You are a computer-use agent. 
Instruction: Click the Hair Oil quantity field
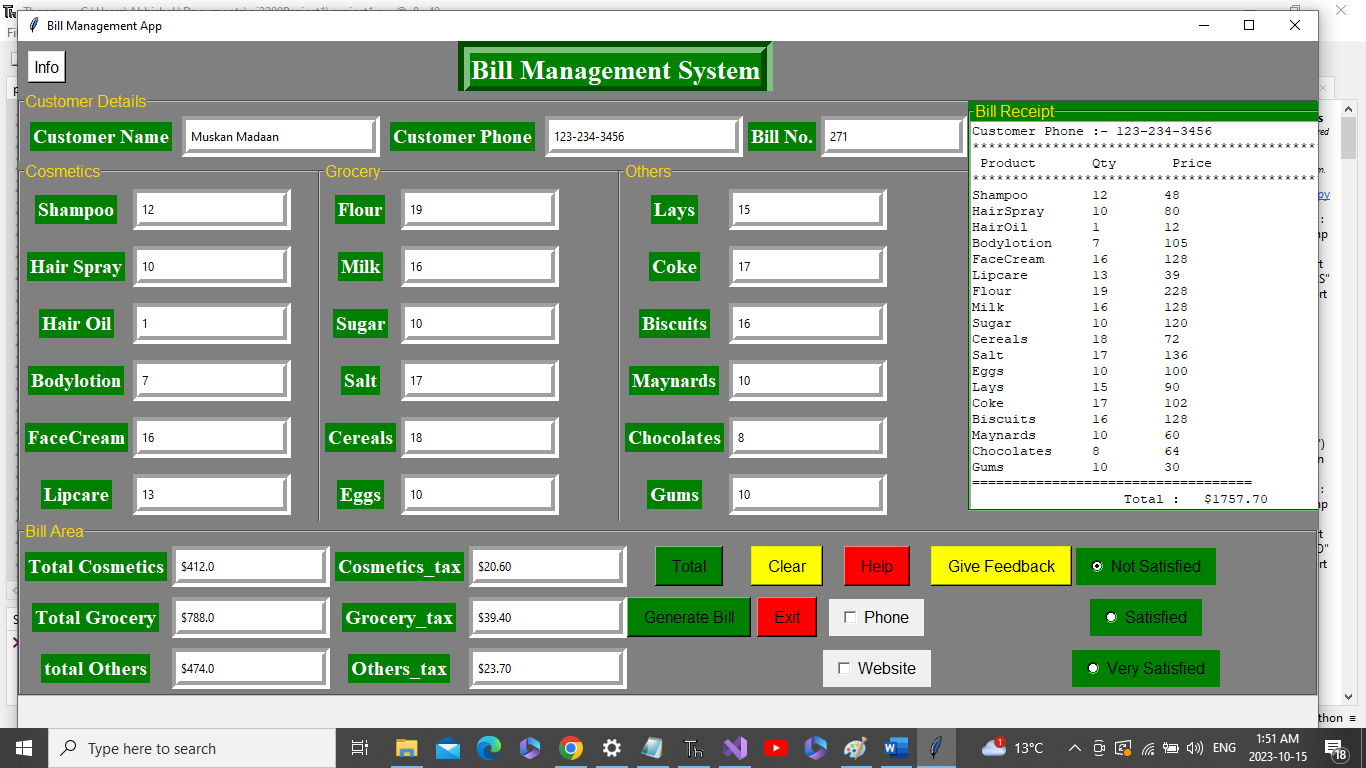pyautogui.click(x=211, y=324)
